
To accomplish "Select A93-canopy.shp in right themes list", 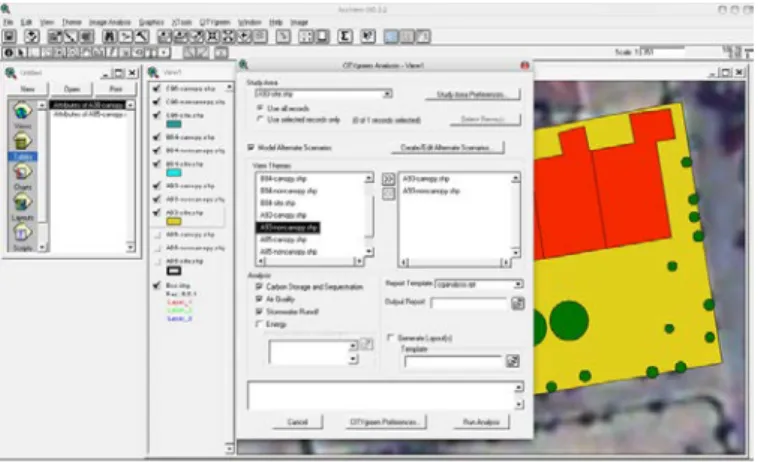I will click(x=426, y=179).
